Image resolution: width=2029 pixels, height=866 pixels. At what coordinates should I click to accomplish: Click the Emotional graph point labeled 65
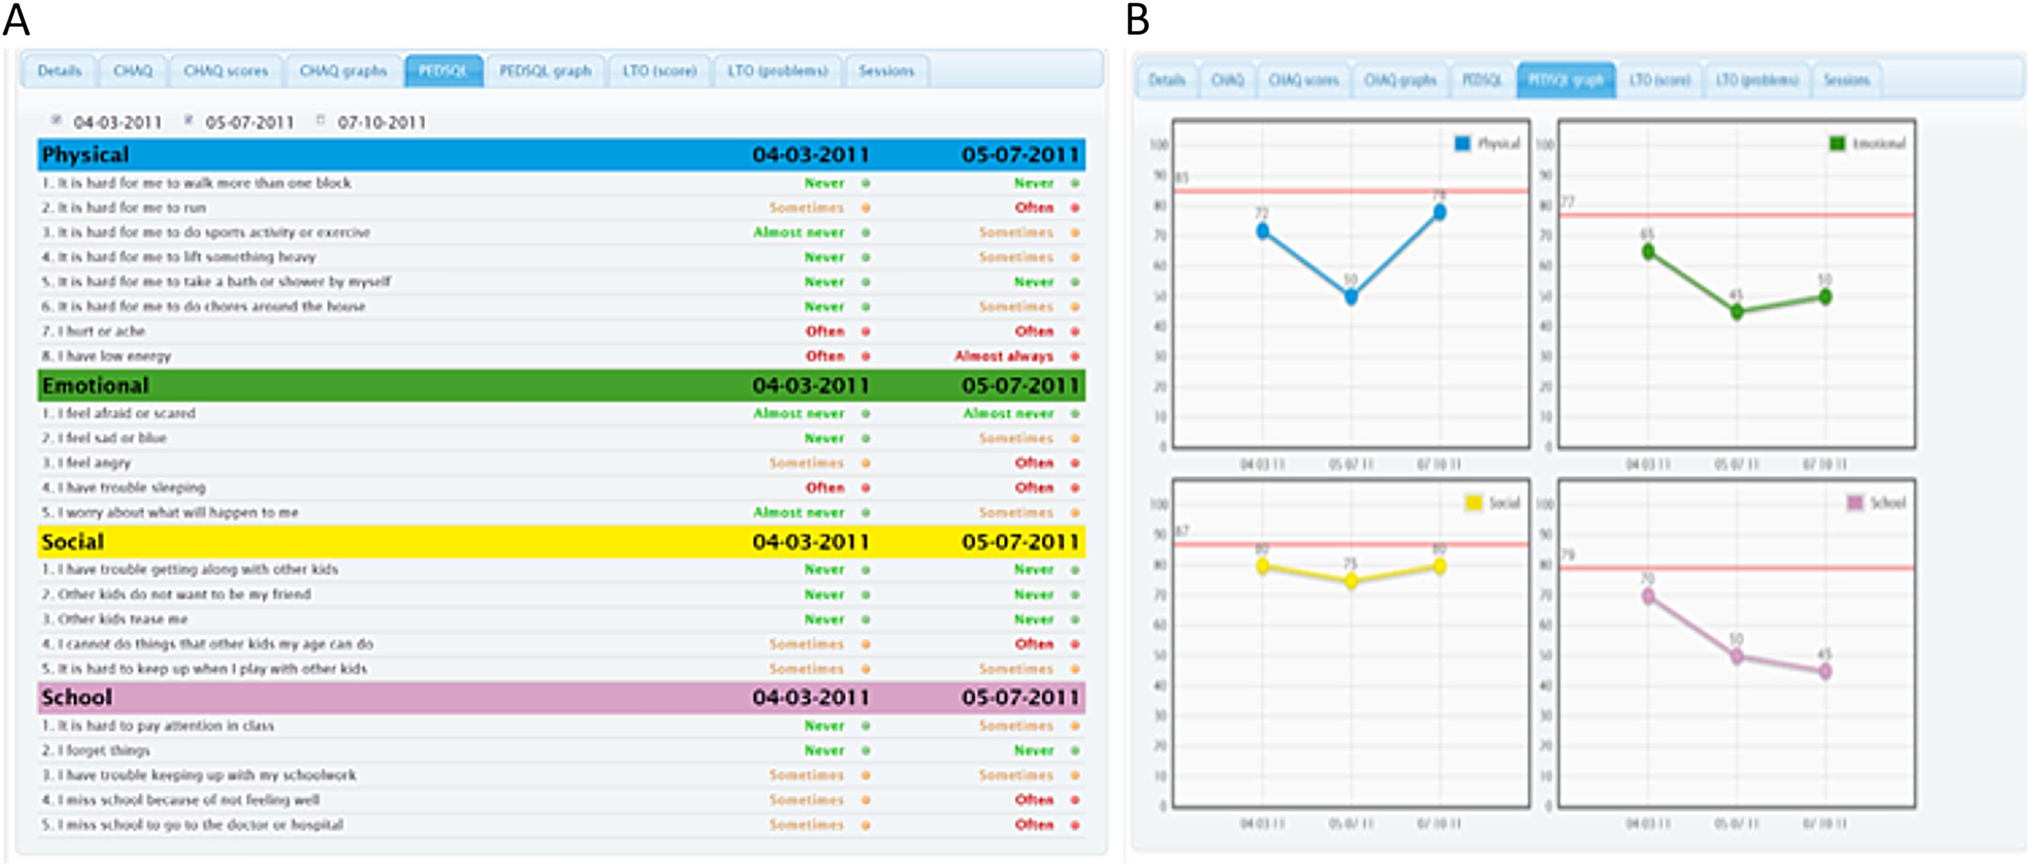(x=1648, y=252)
